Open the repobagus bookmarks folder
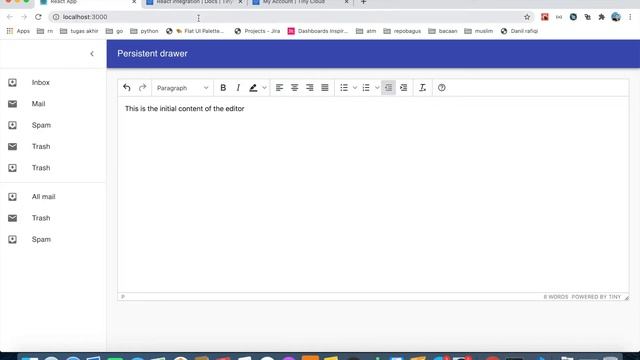640x360 pixels. [402, 31]
